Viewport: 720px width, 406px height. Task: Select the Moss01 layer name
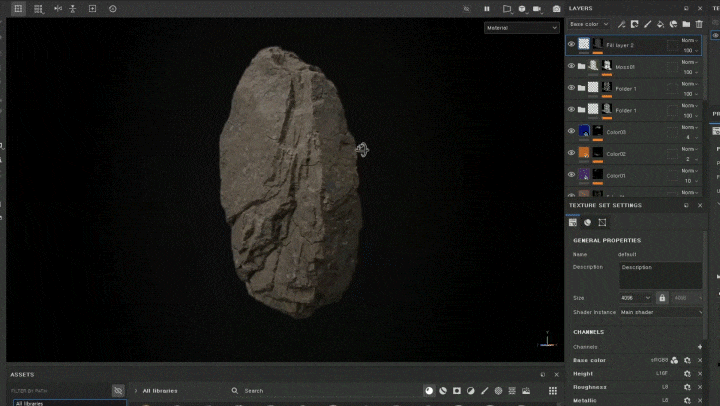click(x=625, y=67)
